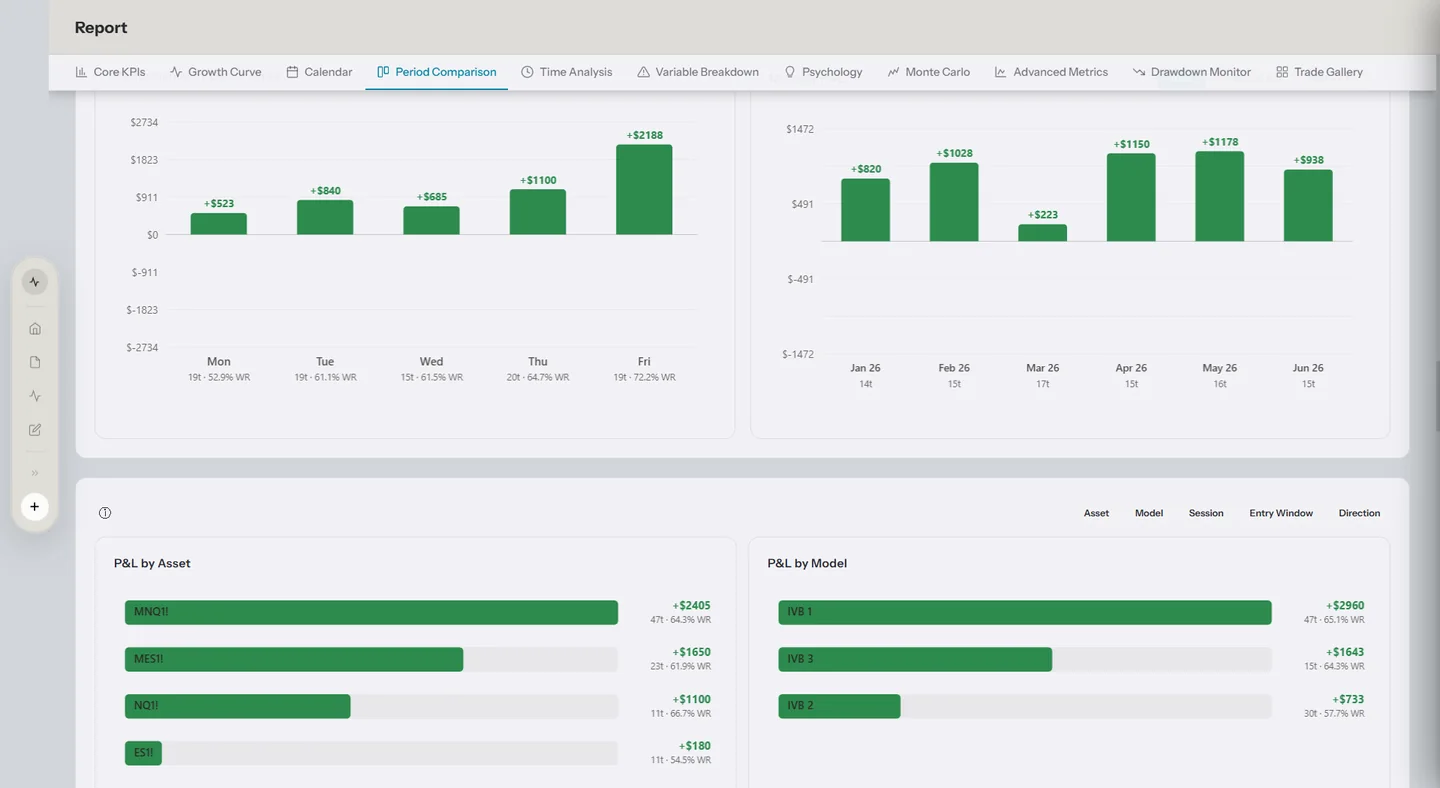Click the P&L by Model heading
This screenshot has height=788, width=1440.
click(807, 563)
